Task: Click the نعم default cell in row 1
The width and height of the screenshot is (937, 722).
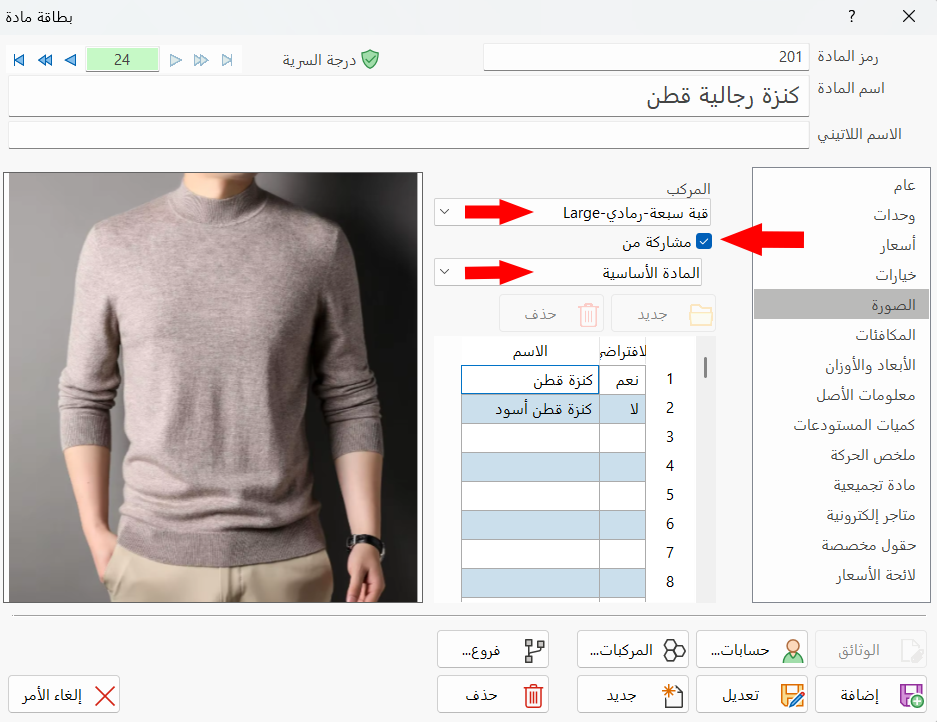Action: 623,380
